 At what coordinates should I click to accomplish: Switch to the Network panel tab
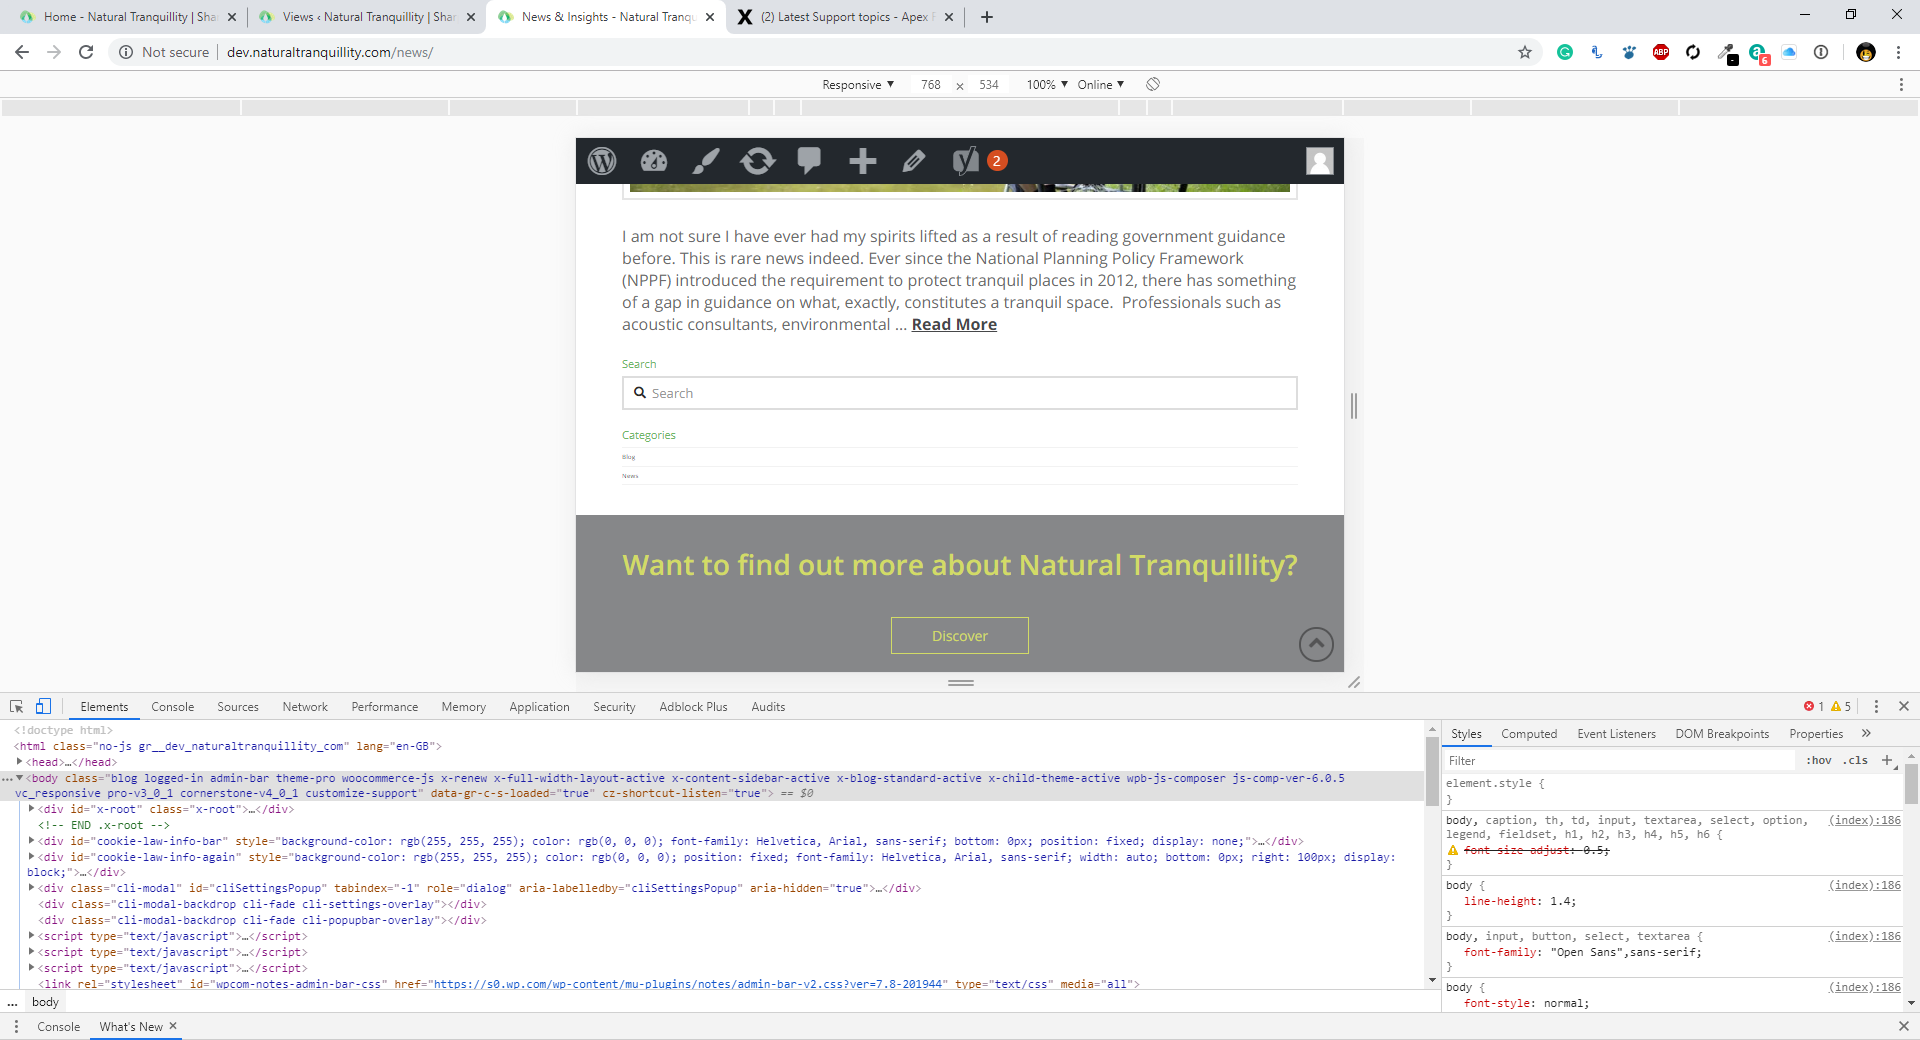(x=305, y=707)
